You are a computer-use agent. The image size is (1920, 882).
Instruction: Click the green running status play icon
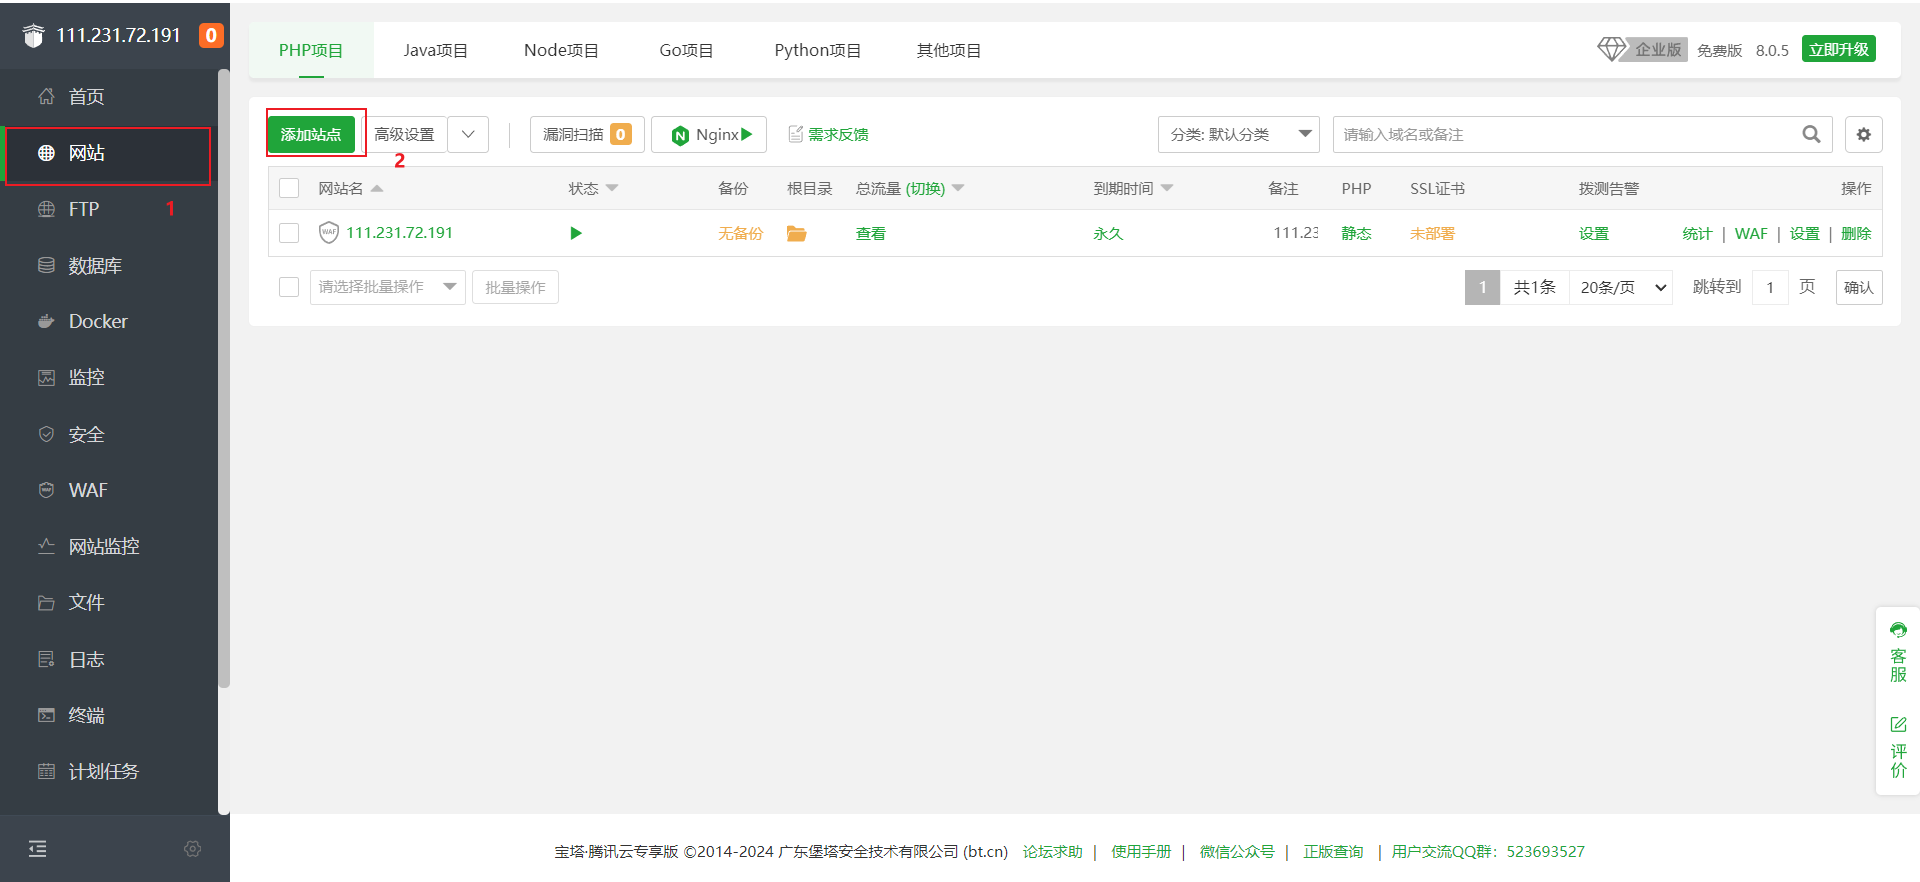point(575,233)
